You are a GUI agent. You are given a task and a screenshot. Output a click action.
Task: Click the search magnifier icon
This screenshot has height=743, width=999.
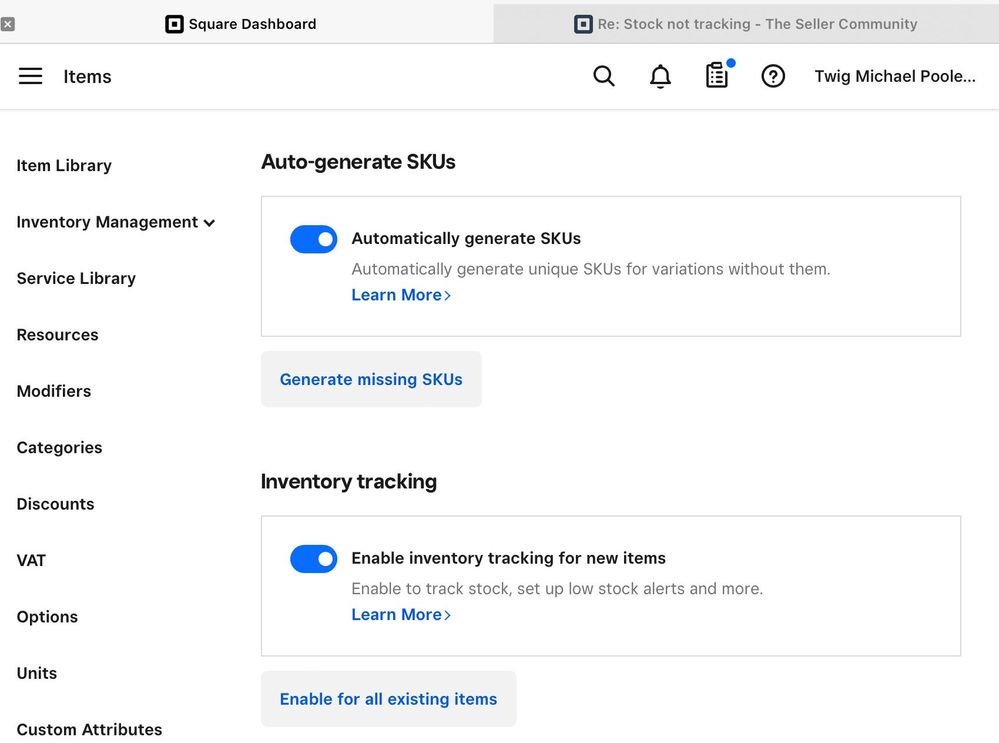pos(604,76)
